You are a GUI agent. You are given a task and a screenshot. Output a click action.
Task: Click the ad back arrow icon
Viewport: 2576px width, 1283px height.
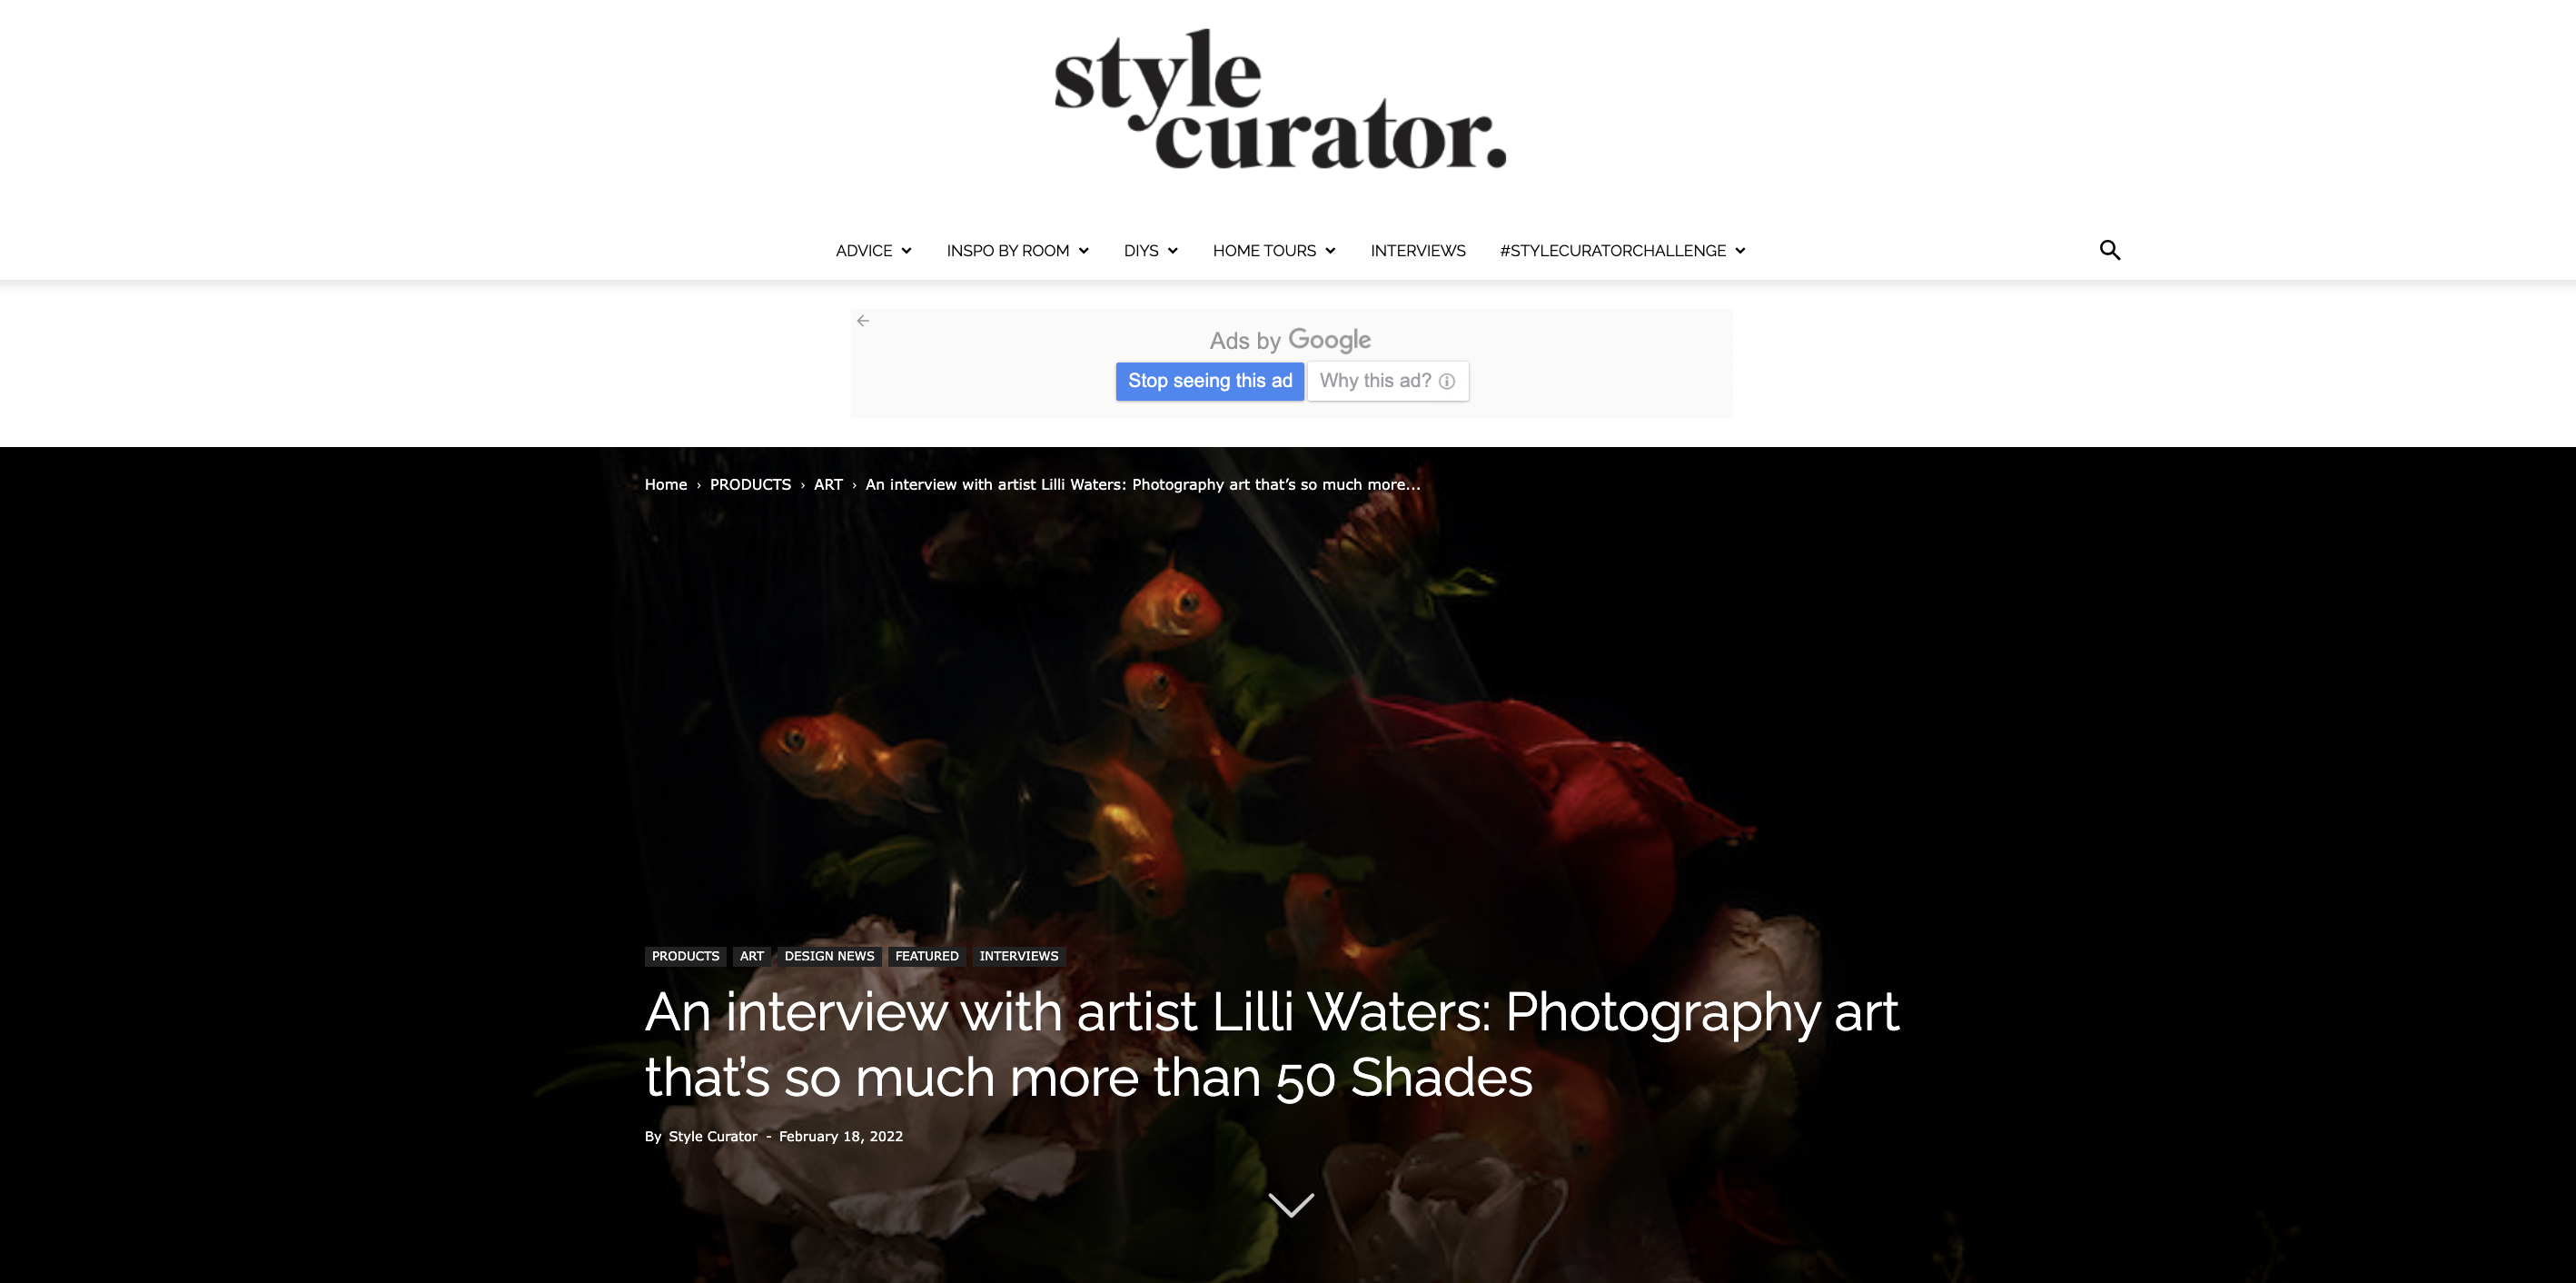click(863, 321)
